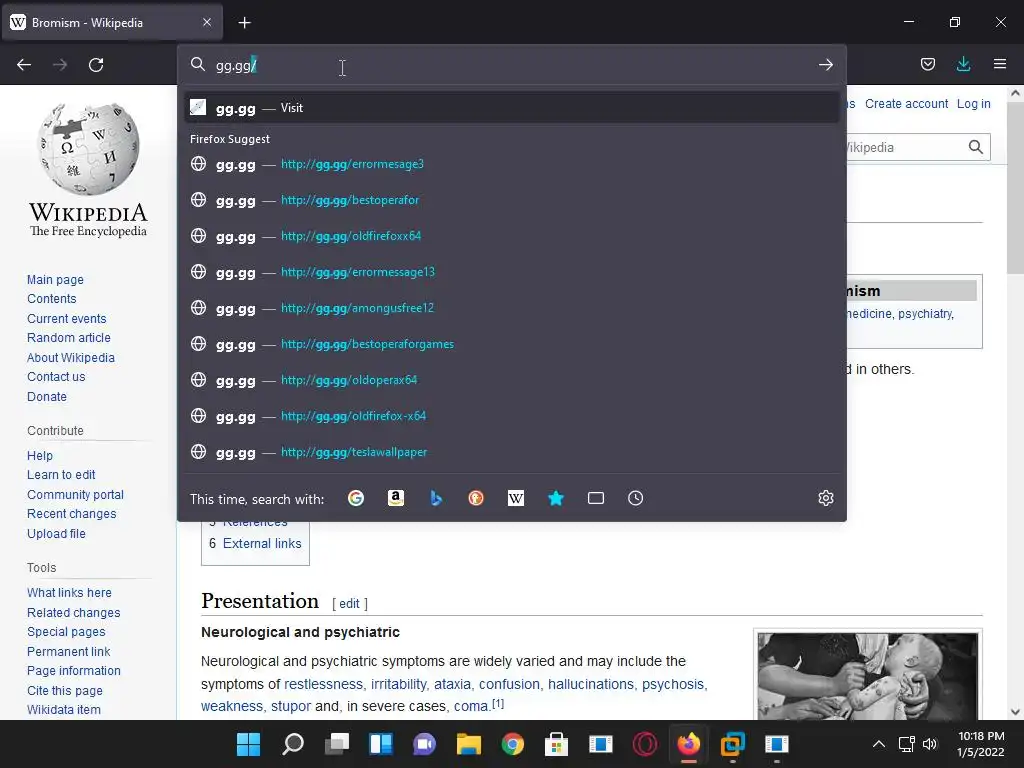Viewport: 1024px width, 768px height.
Task: Click the Wikipedia search box
Action: [x=904, y=147]
